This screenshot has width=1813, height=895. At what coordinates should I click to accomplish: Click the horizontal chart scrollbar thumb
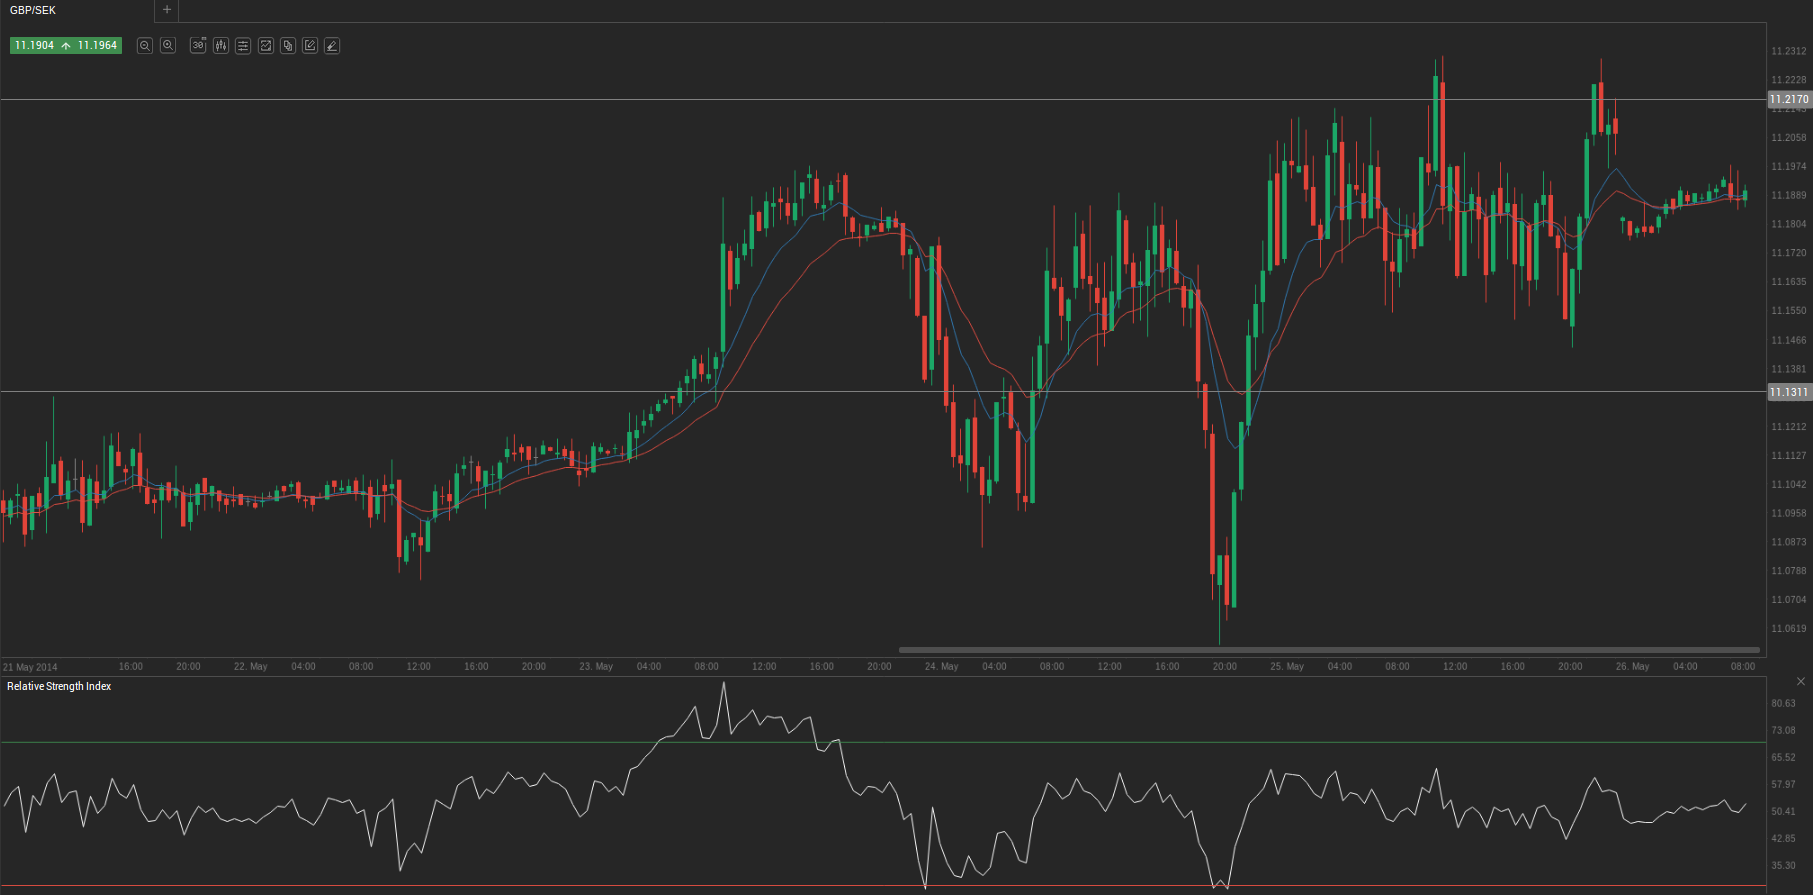(1328, 650)
